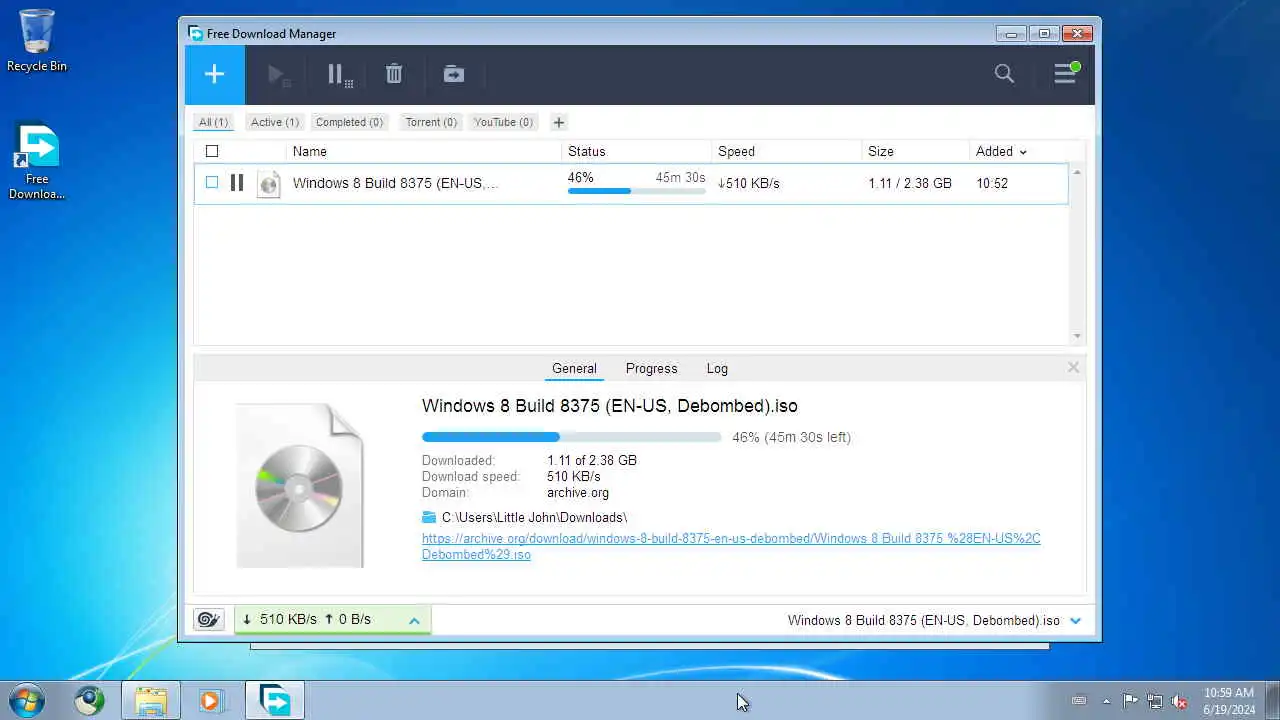
Task: Open Recycle Bin desktop icon
Action: click(x=37, y=41)
